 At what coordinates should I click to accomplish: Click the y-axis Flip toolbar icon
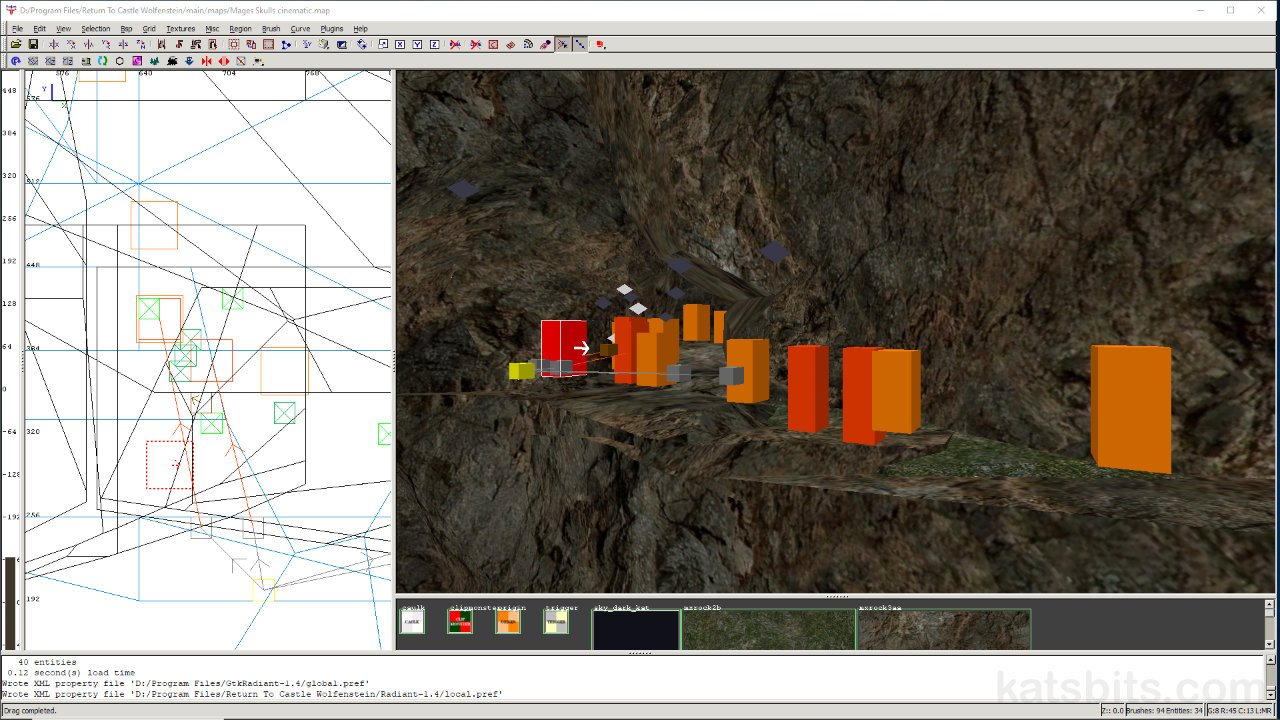[x=89, y=44]
